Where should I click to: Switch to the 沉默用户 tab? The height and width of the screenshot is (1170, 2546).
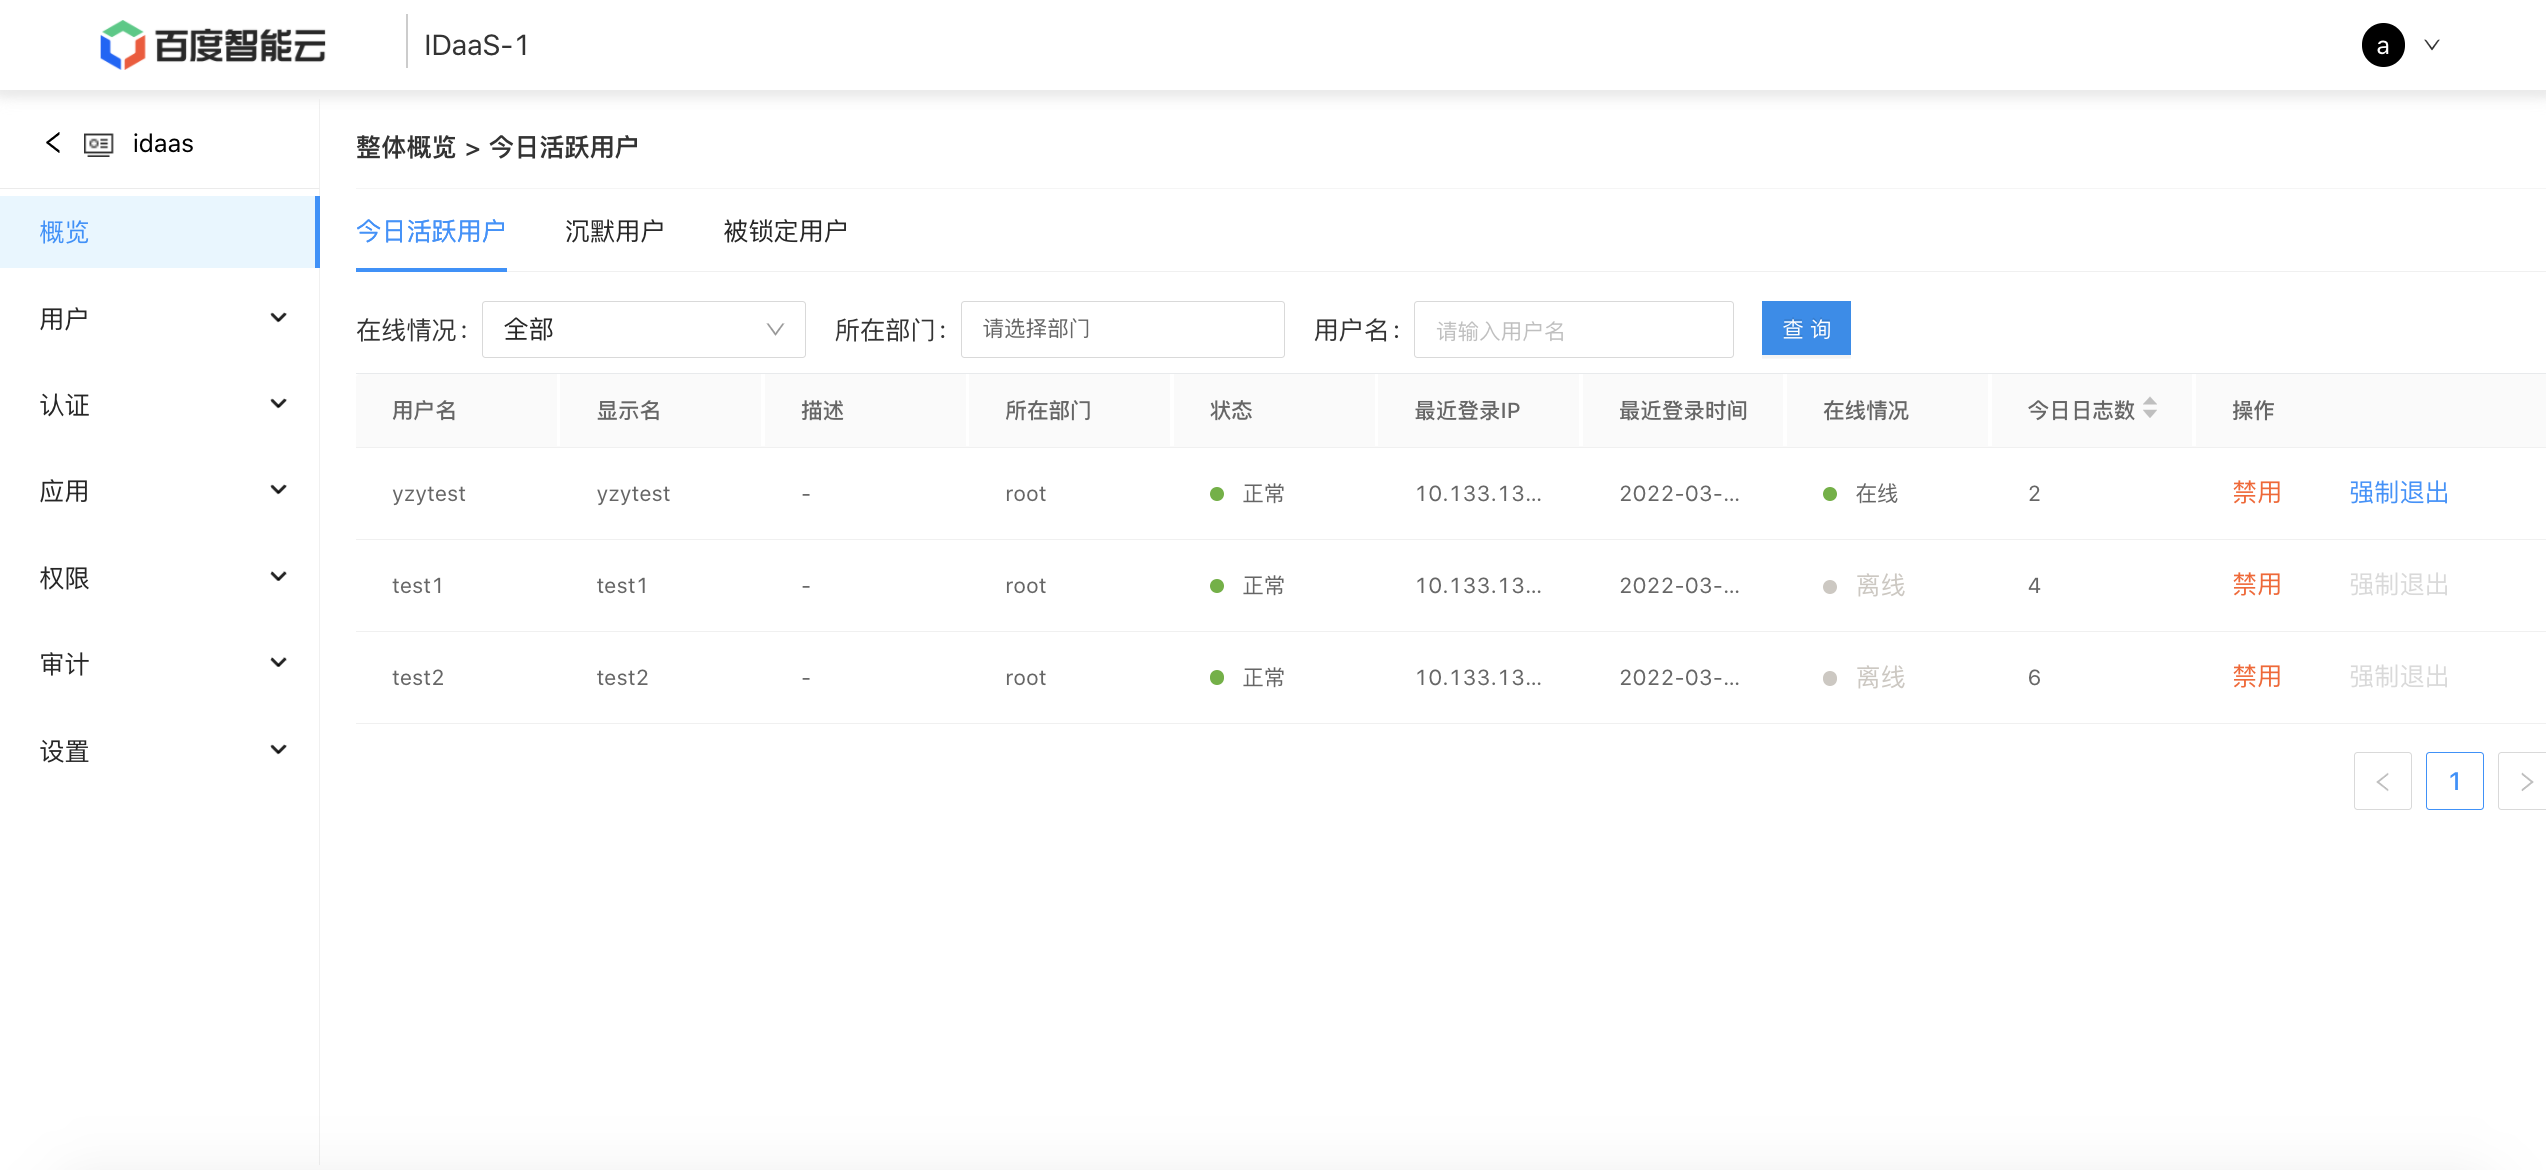[614, 231]
